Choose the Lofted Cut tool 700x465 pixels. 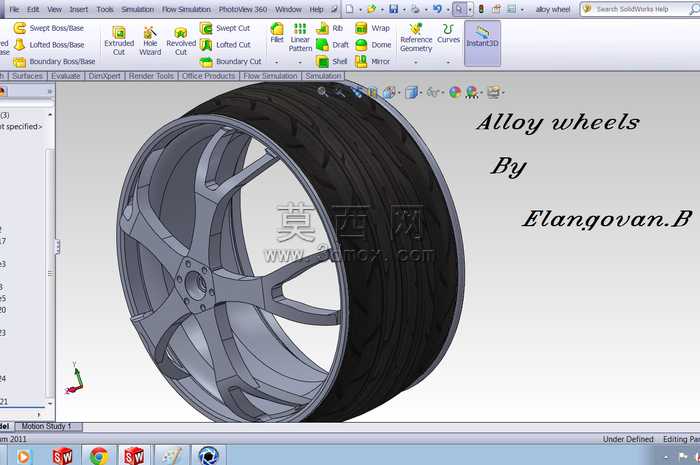pos(225,45)
